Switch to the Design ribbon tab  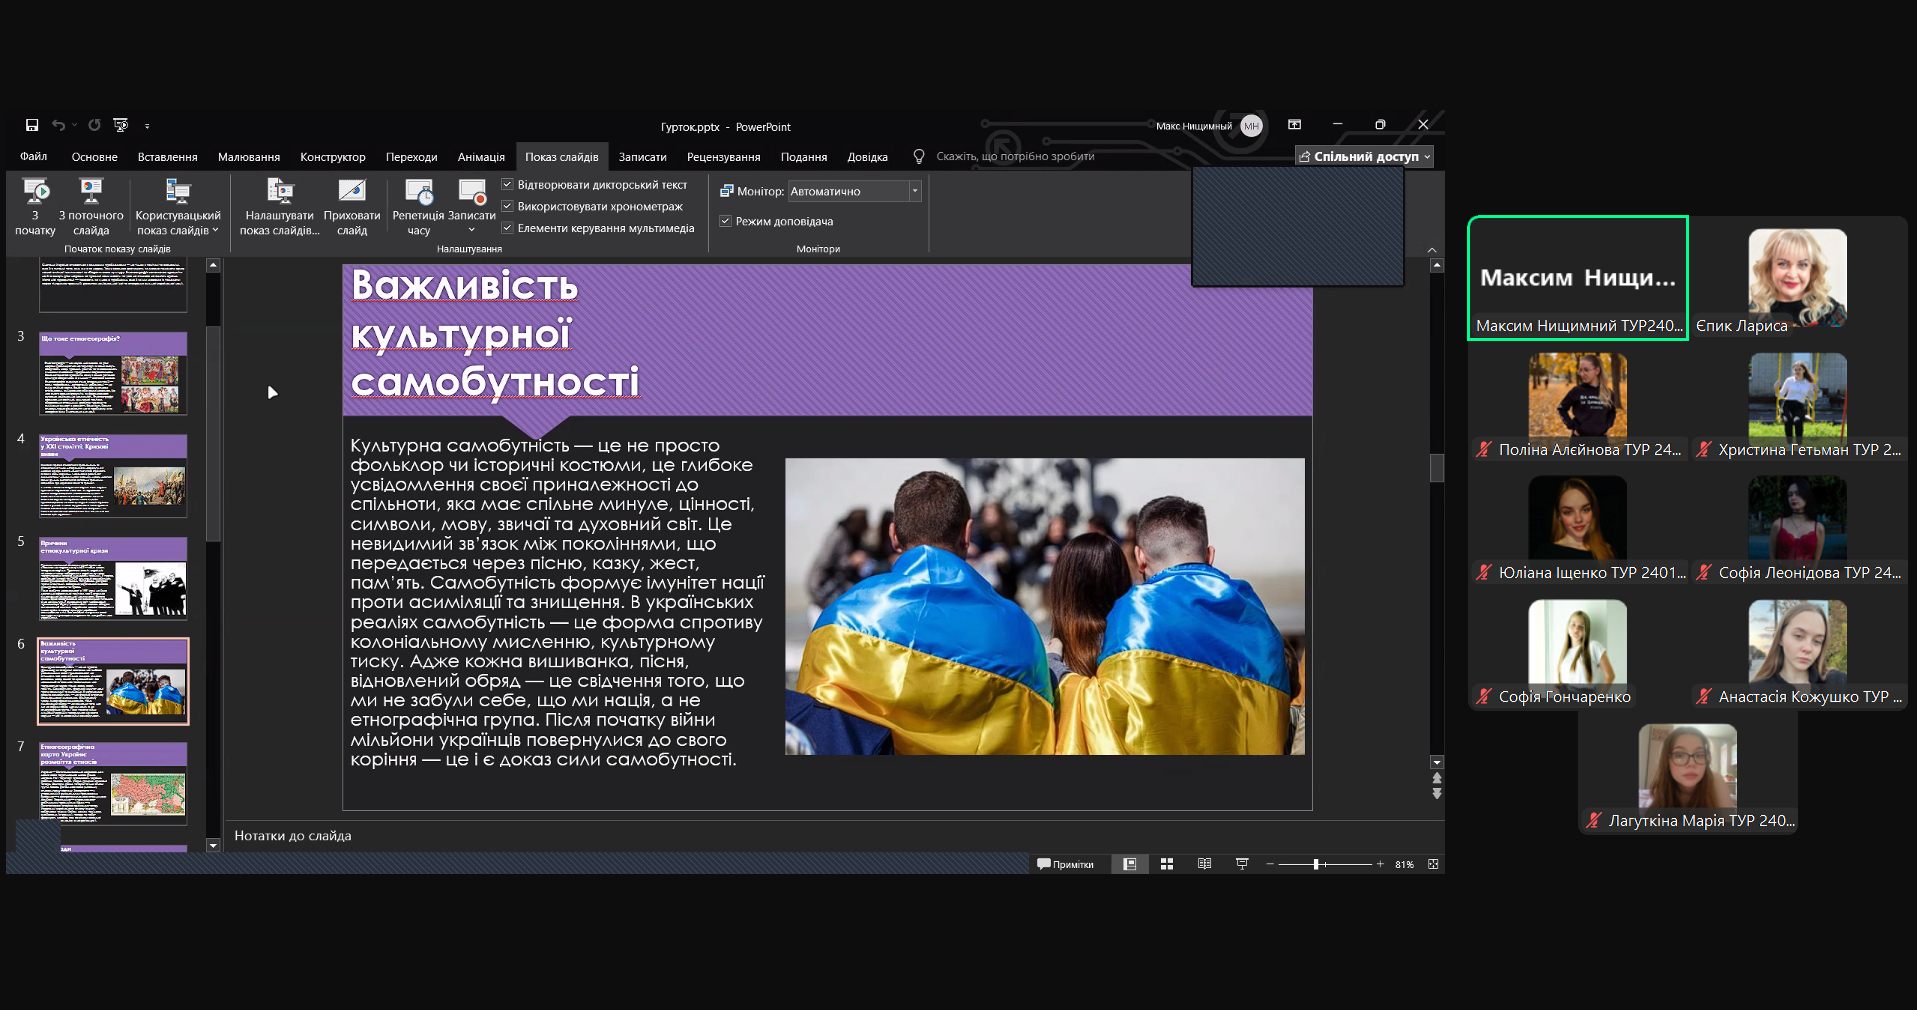pos(332,157)
